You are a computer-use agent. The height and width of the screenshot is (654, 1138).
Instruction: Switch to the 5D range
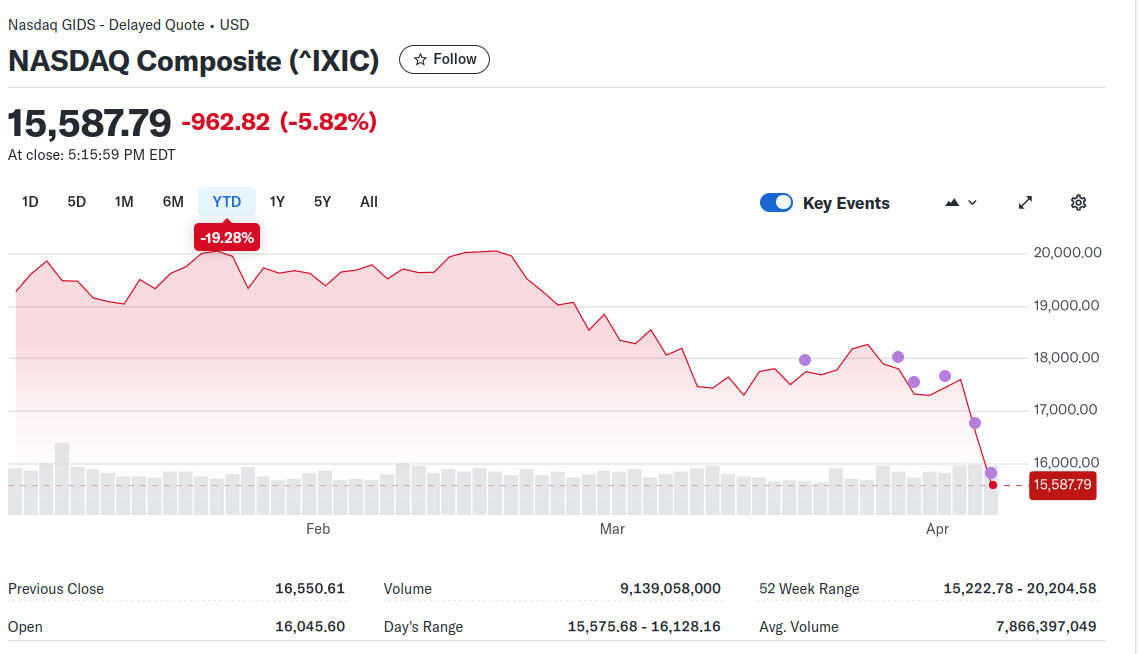coord(77,202)
